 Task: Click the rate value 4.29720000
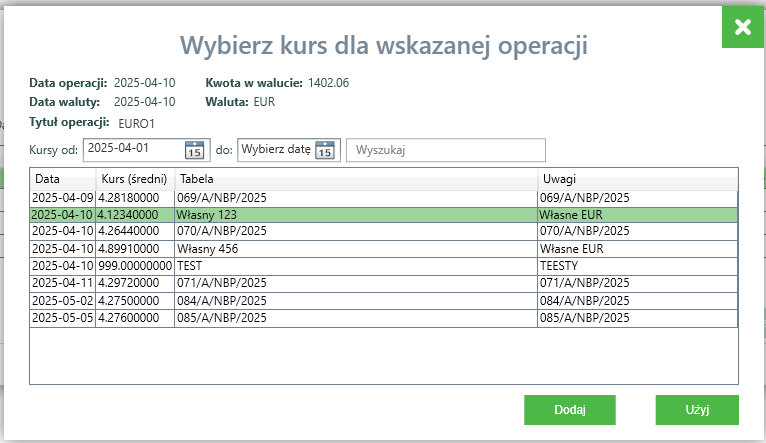(128, 283)
